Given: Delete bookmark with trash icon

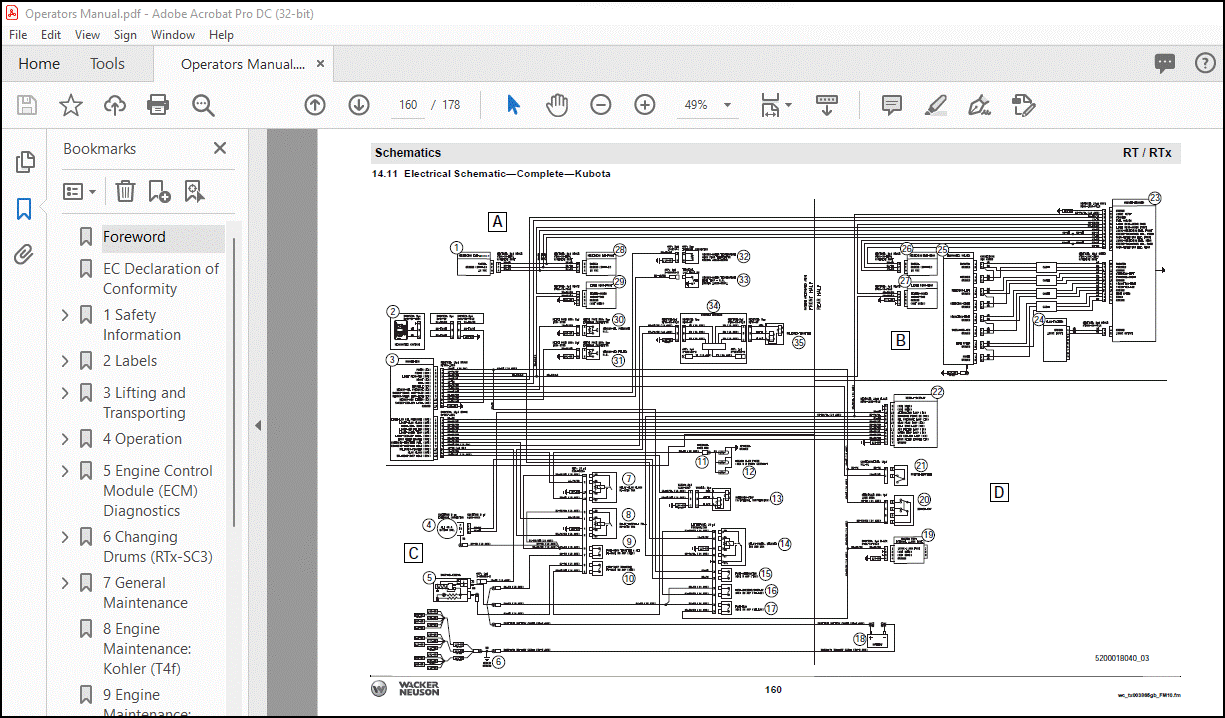Looking at the screenshot, I should click(x=125, y=191).
